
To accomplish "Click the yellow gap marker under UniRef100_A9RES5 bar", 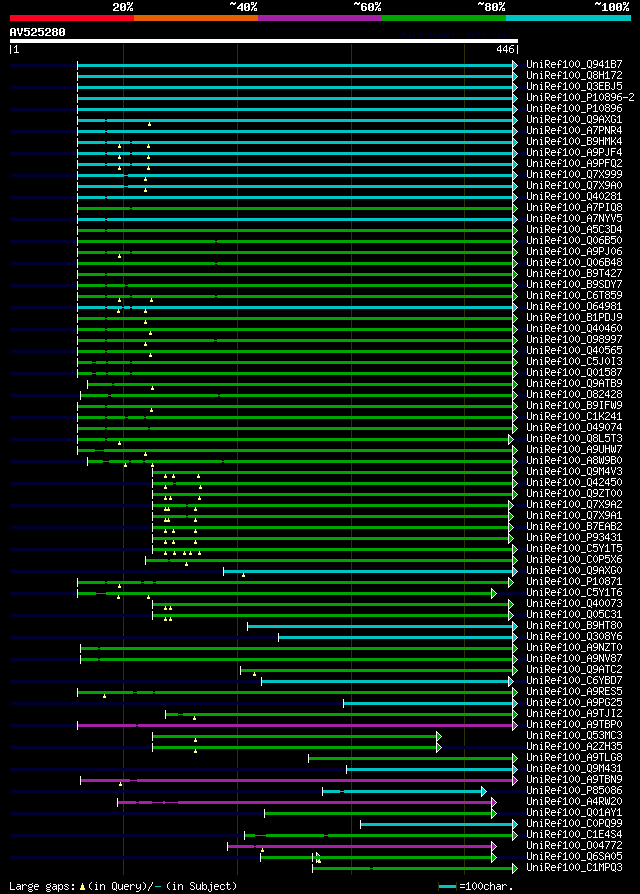I will pyautogui.click(x=104, y=696).
